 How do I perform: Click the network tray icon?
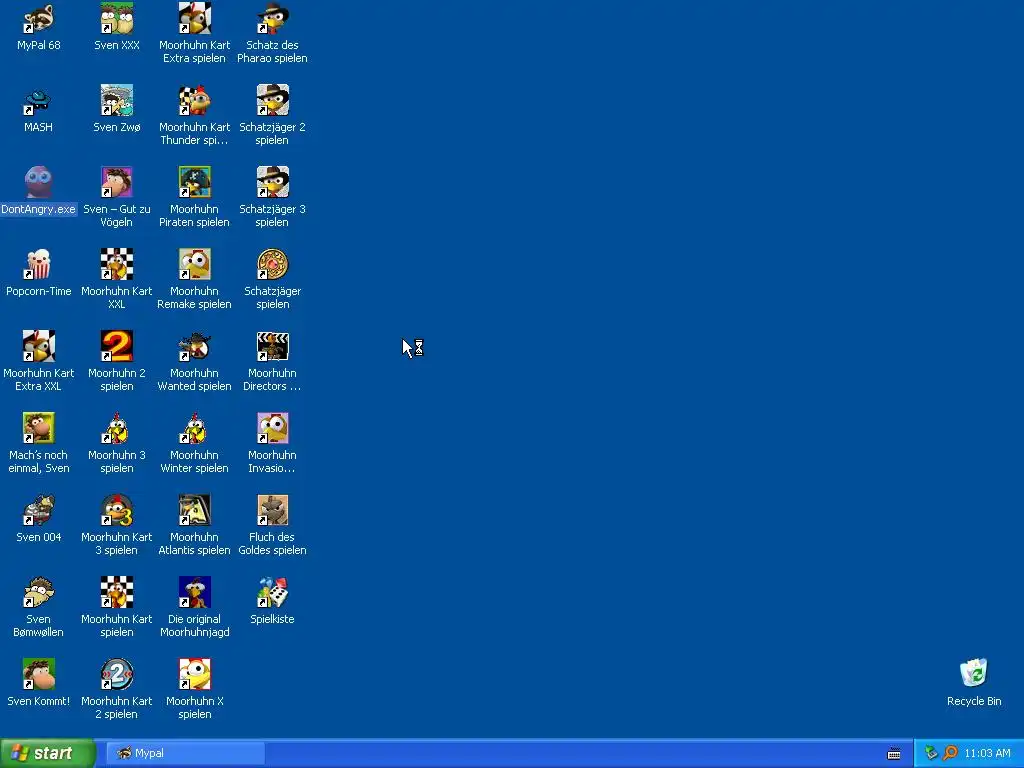pos(931,753)
